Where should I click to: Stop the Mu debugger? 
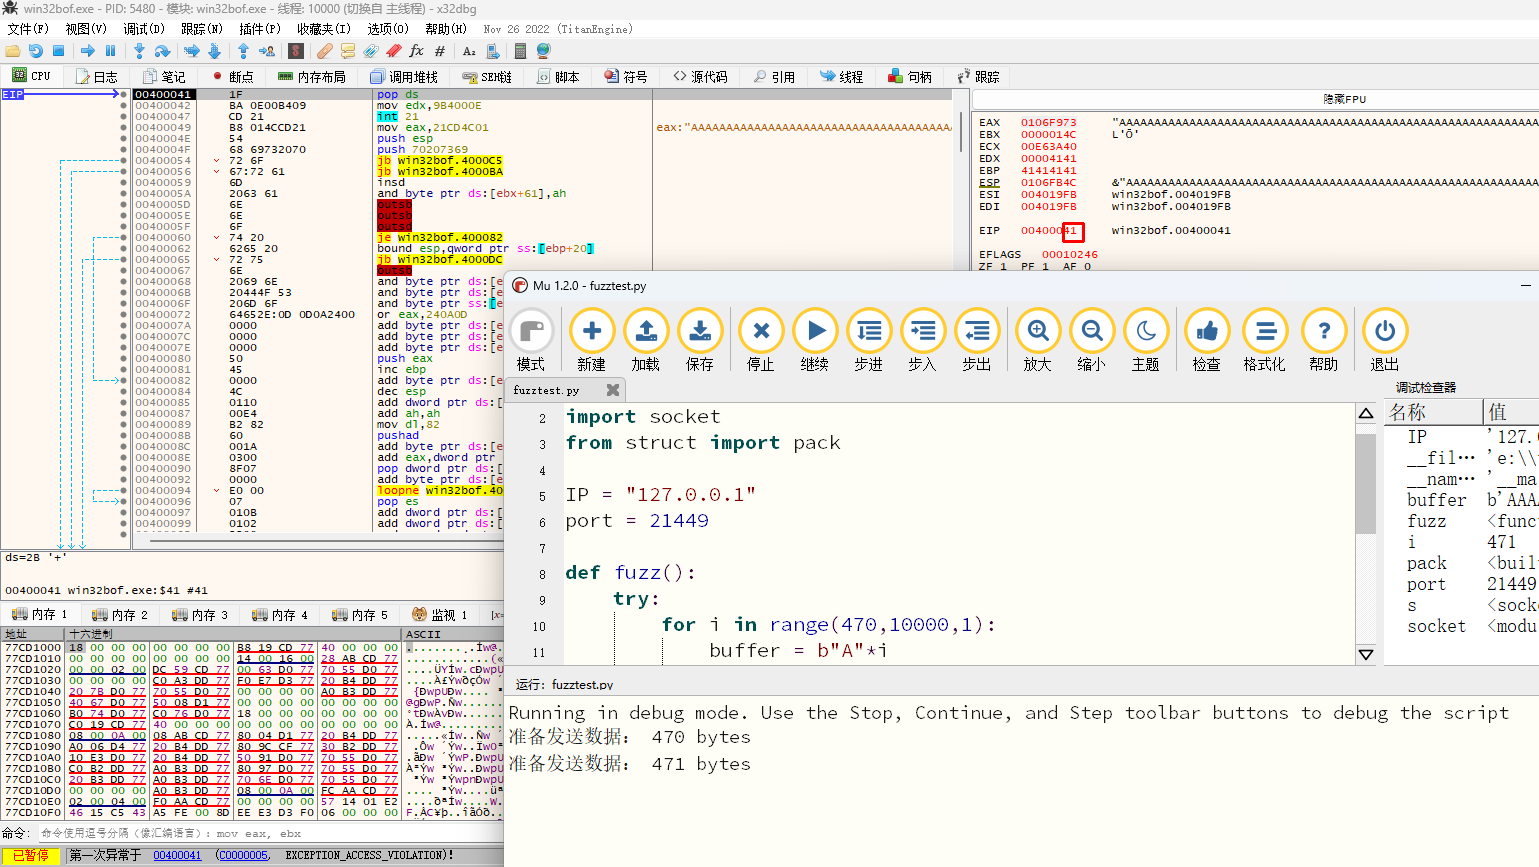761,340
